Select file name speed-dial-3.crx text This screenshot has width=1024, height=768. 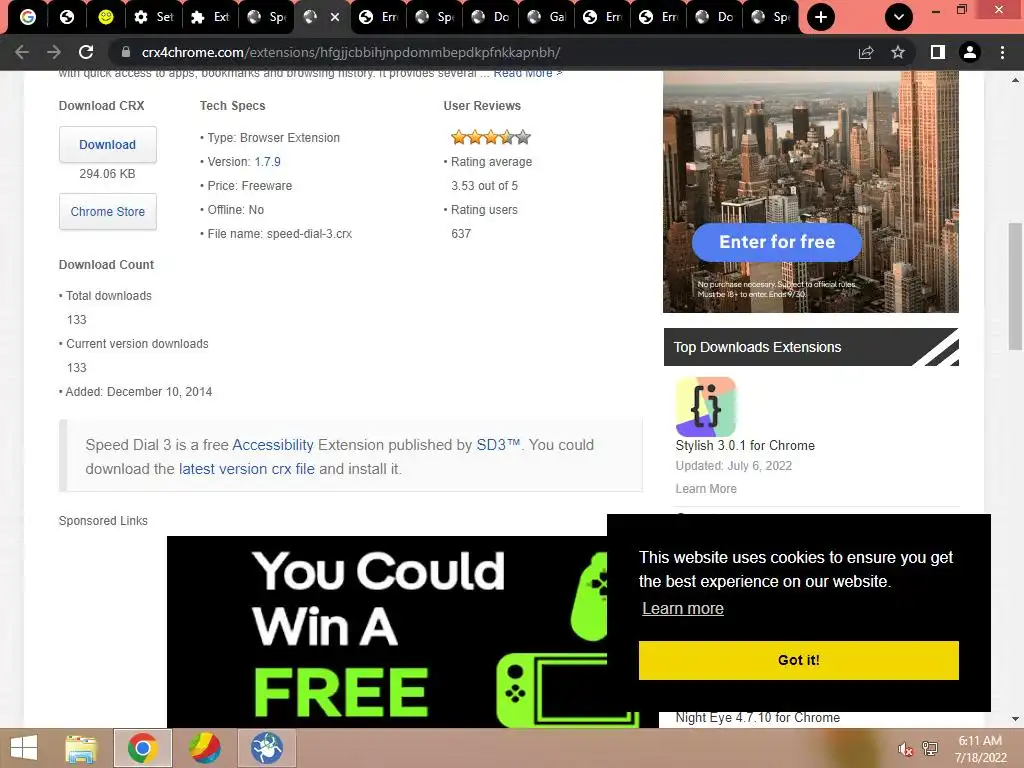pos(309,234)
